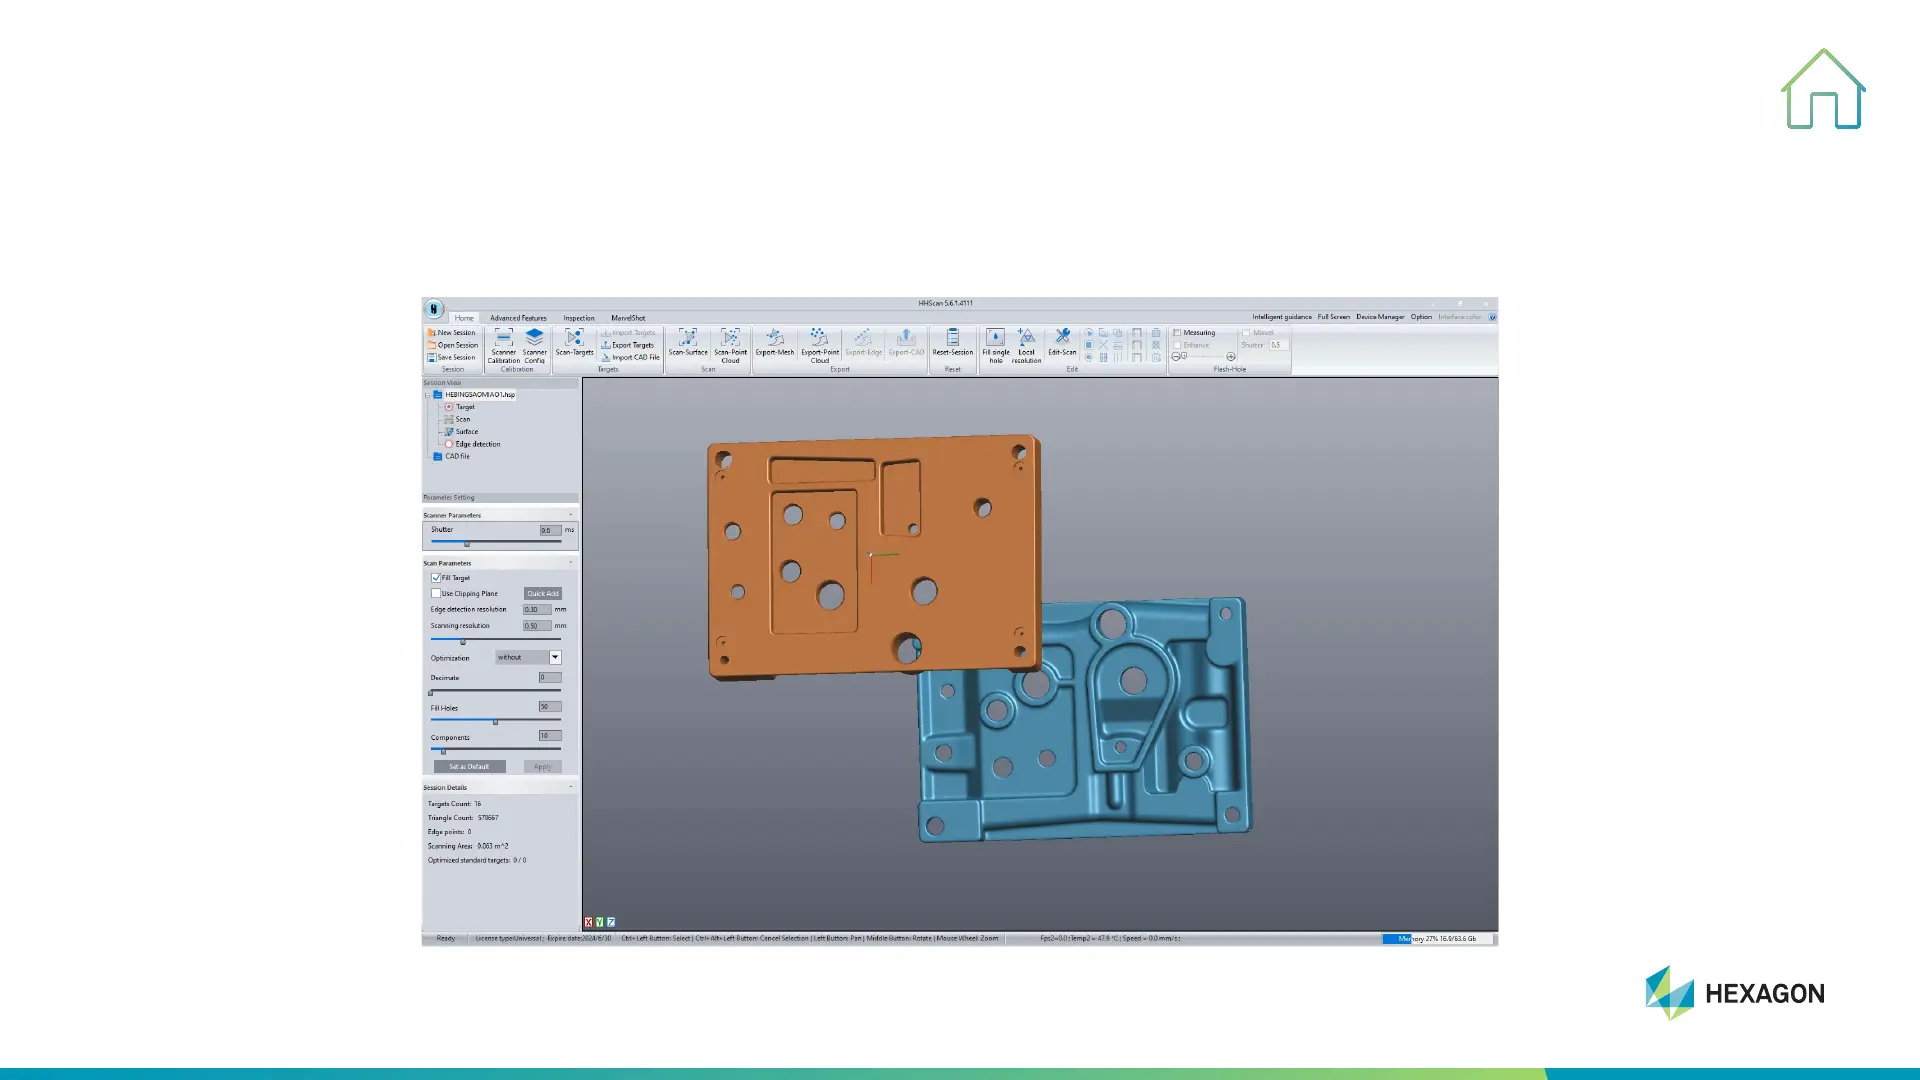Uncheck the Fill Target checkbox
The height and width of the screenshot is (1080, 1920).
(x=436, y=578)
